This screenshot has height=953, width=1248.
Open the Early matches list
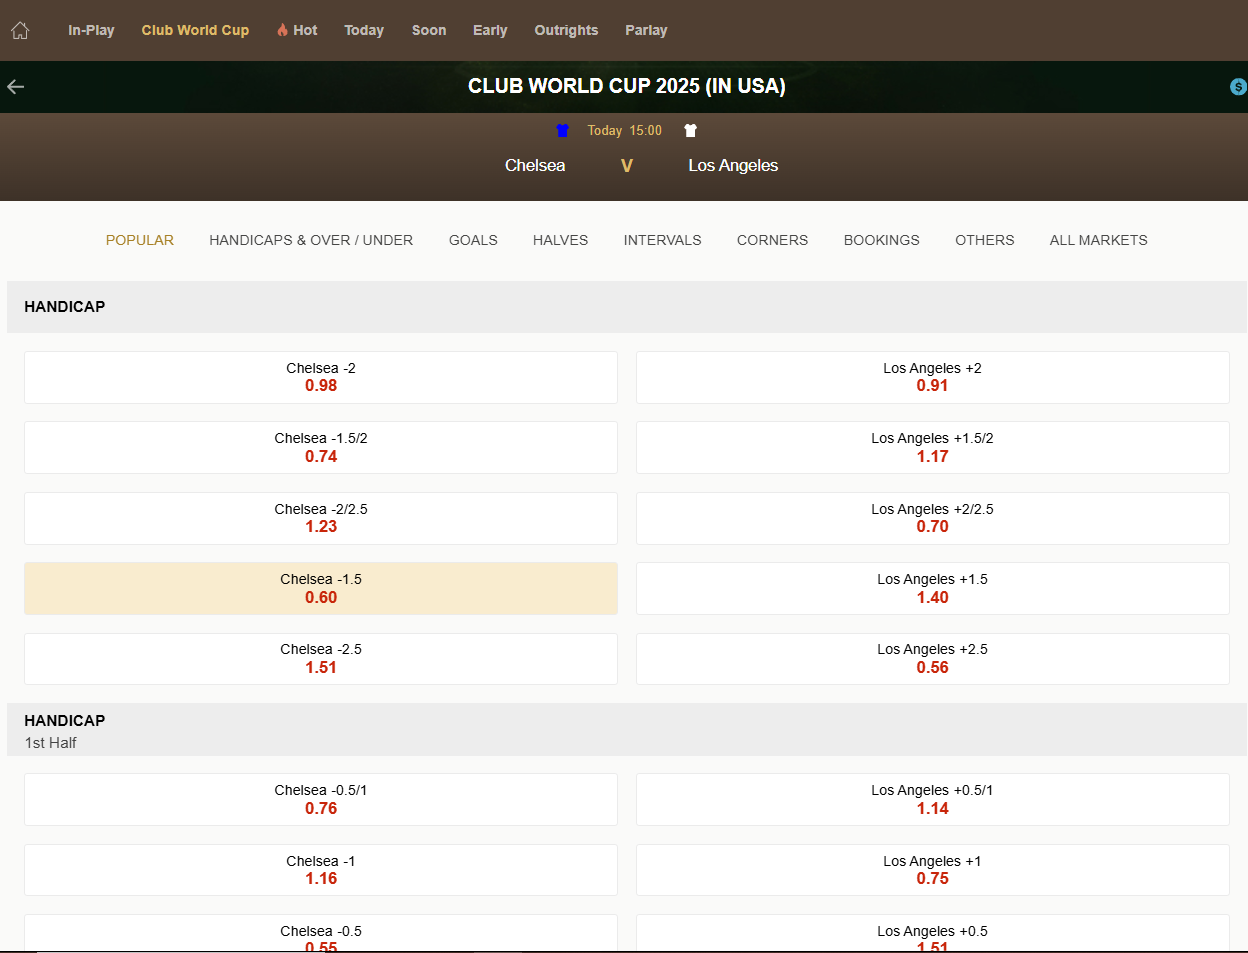click(490, 30)
